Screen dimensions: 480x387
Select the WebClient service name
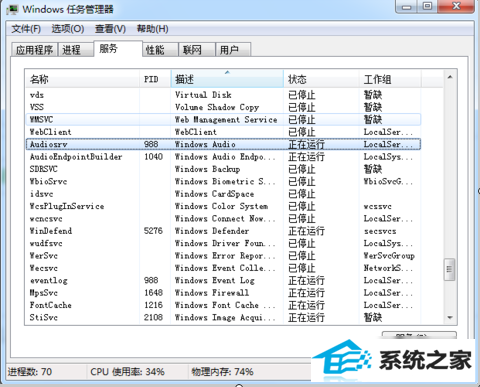[x=51, y=132]
